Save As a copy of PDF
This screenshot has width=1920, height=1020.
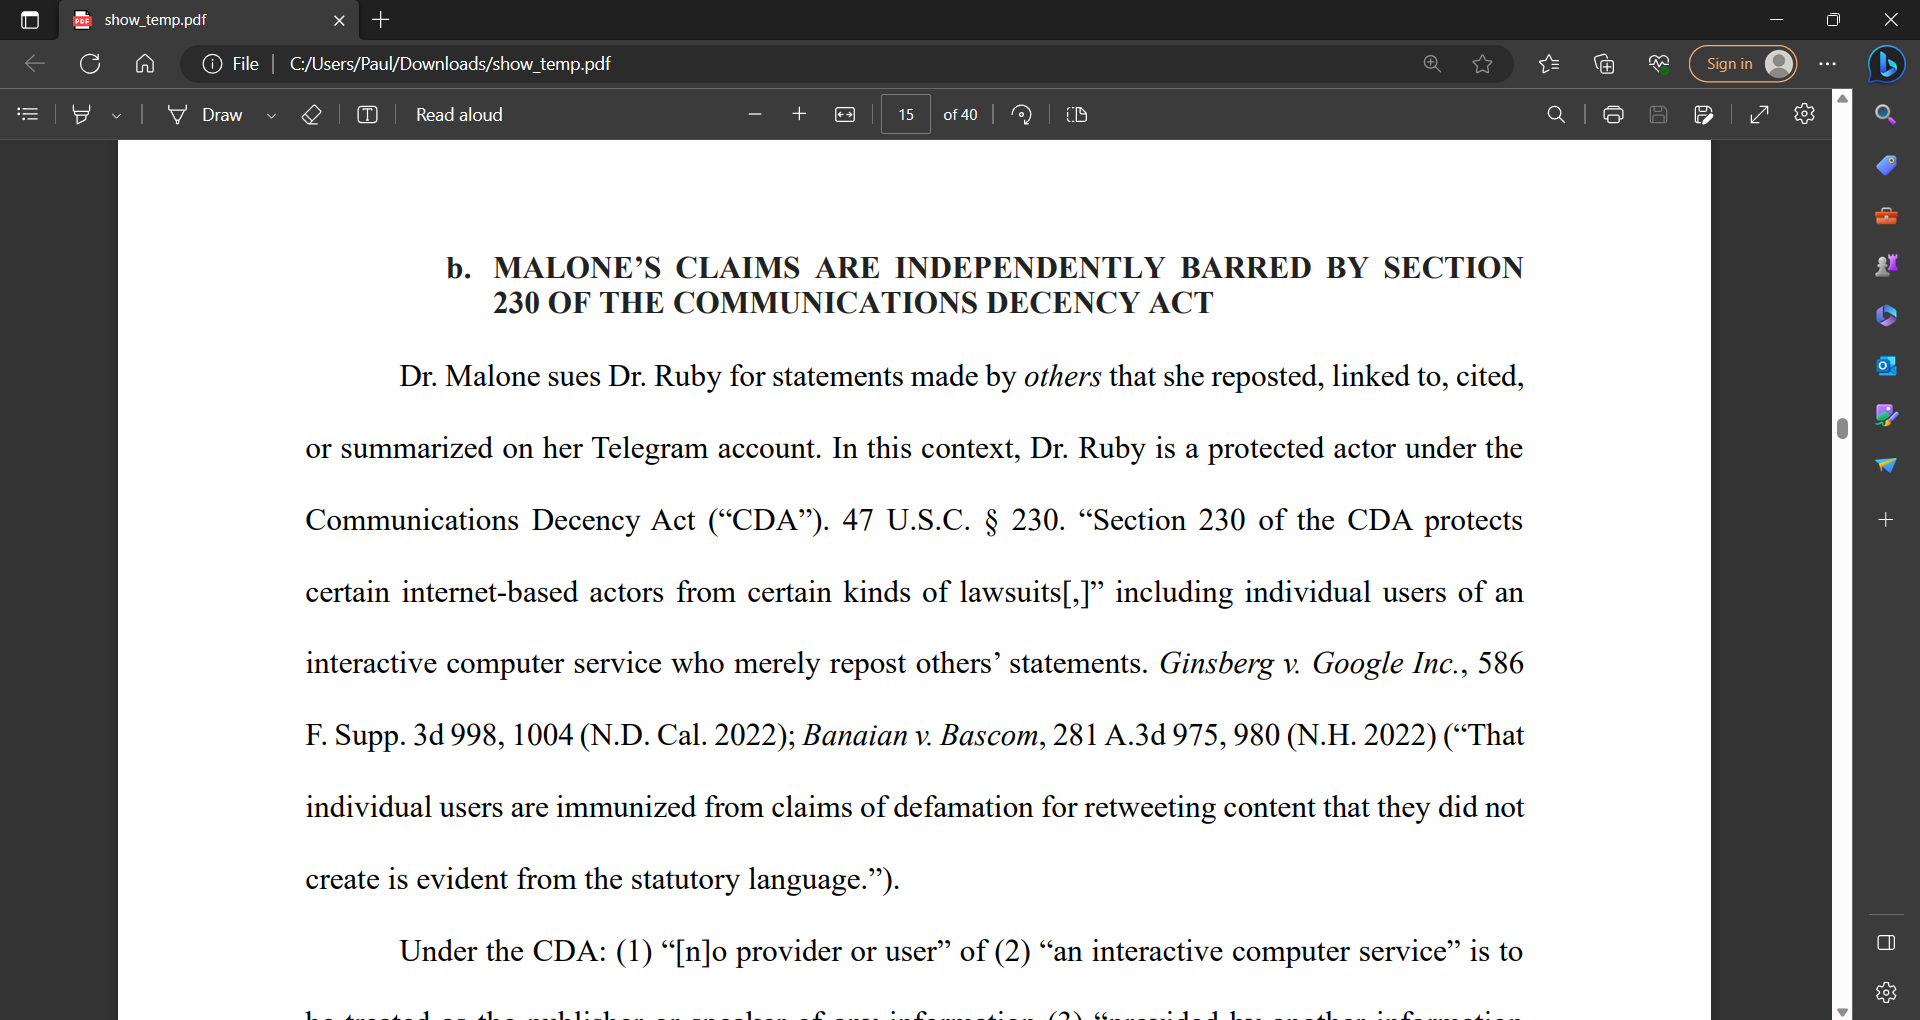point(1704,114)
